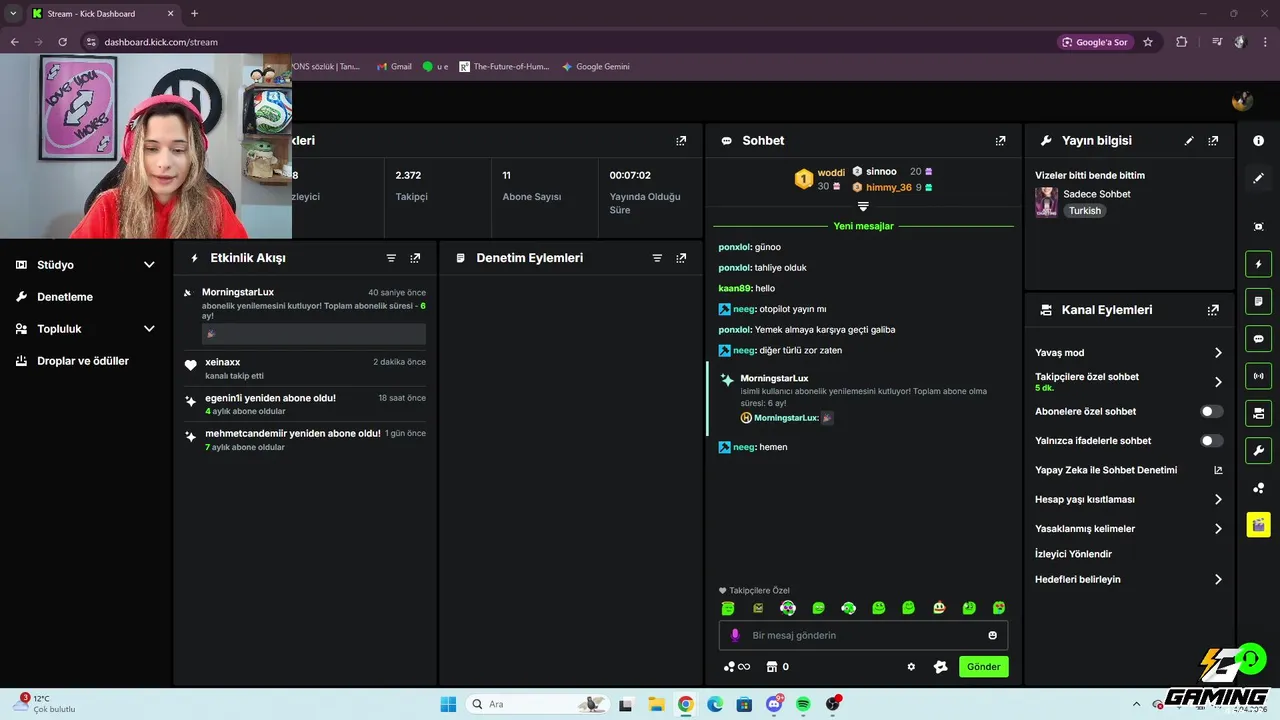Pop out the Denetim Eylemleri panel
This screenshot has height=720, width=1280.
681,258
